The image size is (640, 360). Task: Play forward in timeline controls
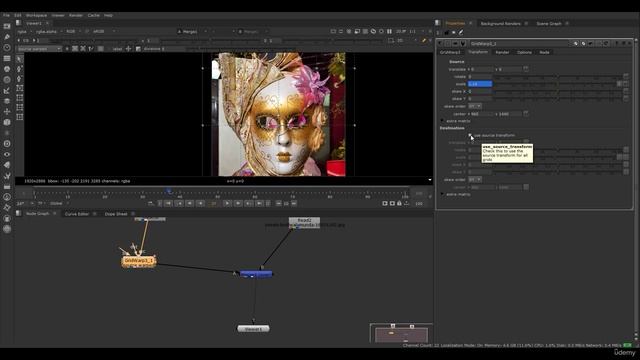pyautogui.click(x=227, y=203)
